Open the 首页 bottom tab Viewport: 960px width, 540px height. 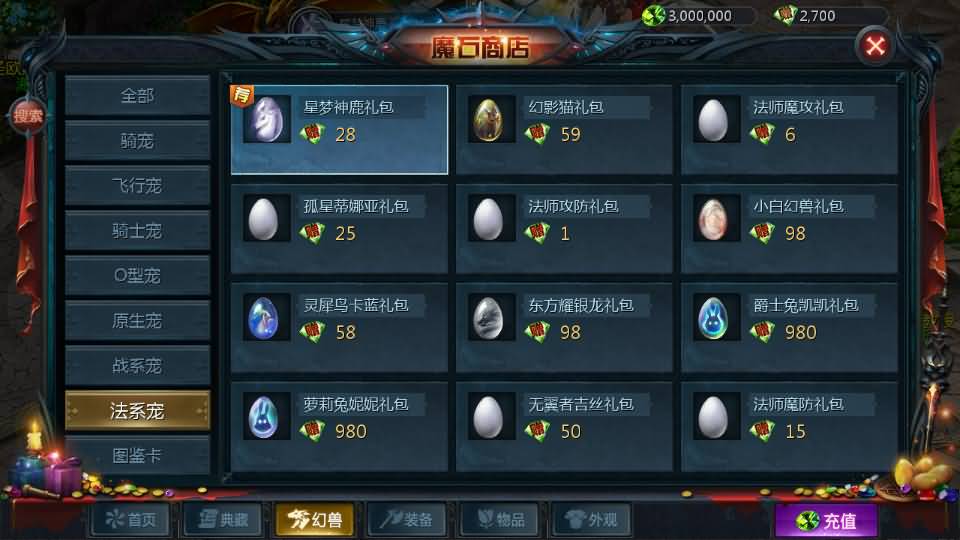[131, 520]
